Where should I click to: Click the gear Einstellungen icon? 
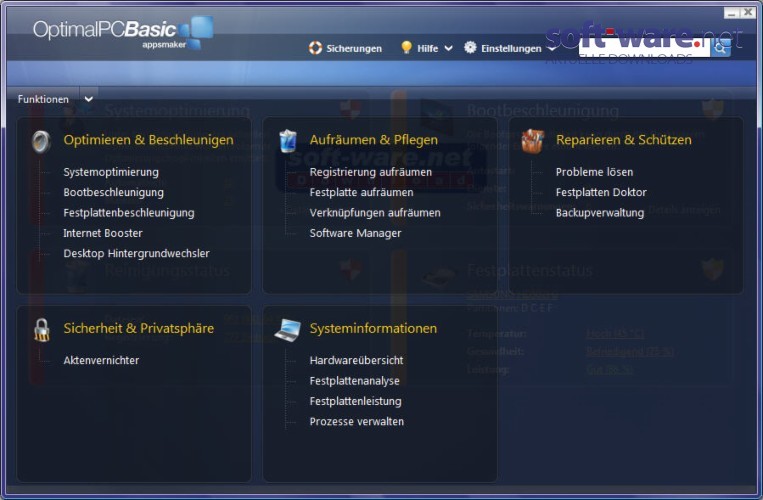tap(470, 47)
